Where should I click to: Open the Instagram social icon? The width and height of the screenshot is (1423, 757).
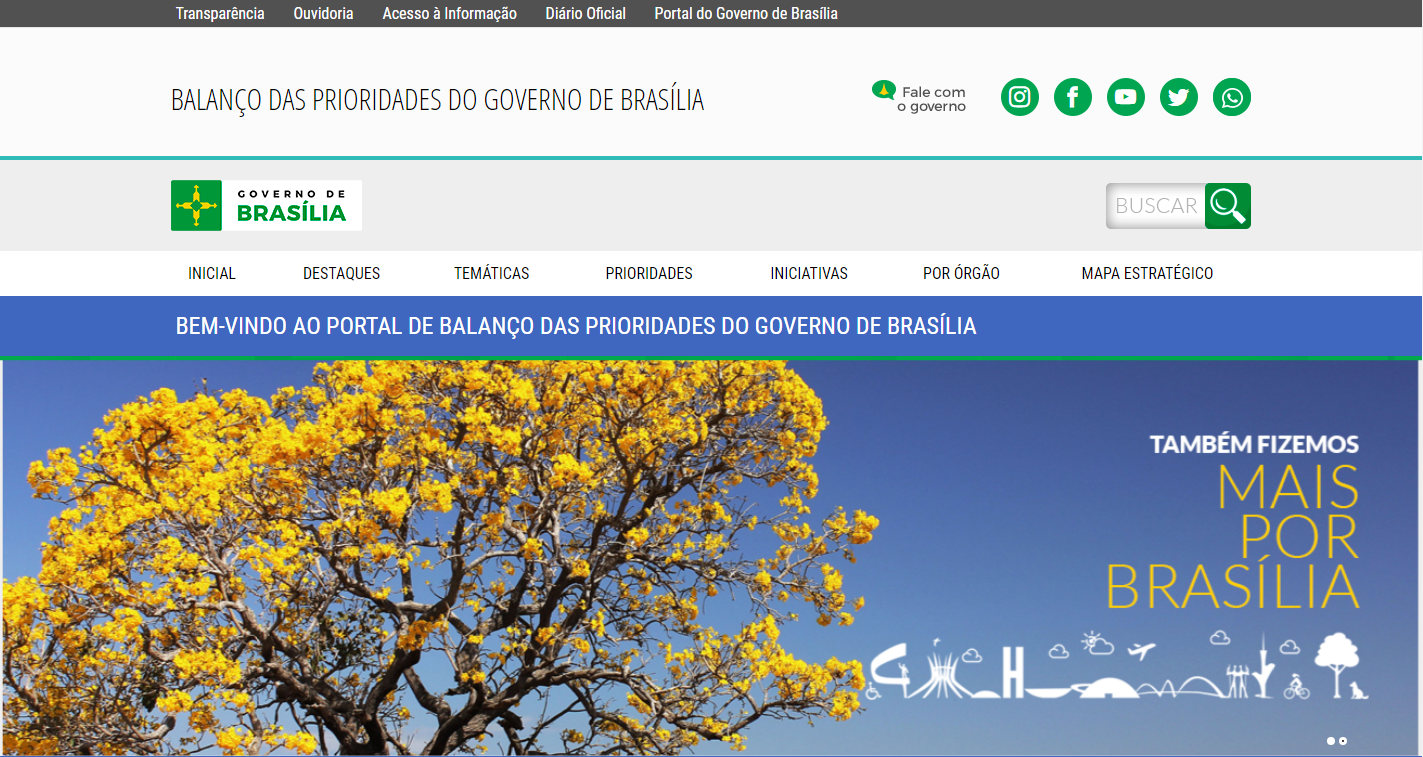pyautogui.click(x=1020, y=97)
